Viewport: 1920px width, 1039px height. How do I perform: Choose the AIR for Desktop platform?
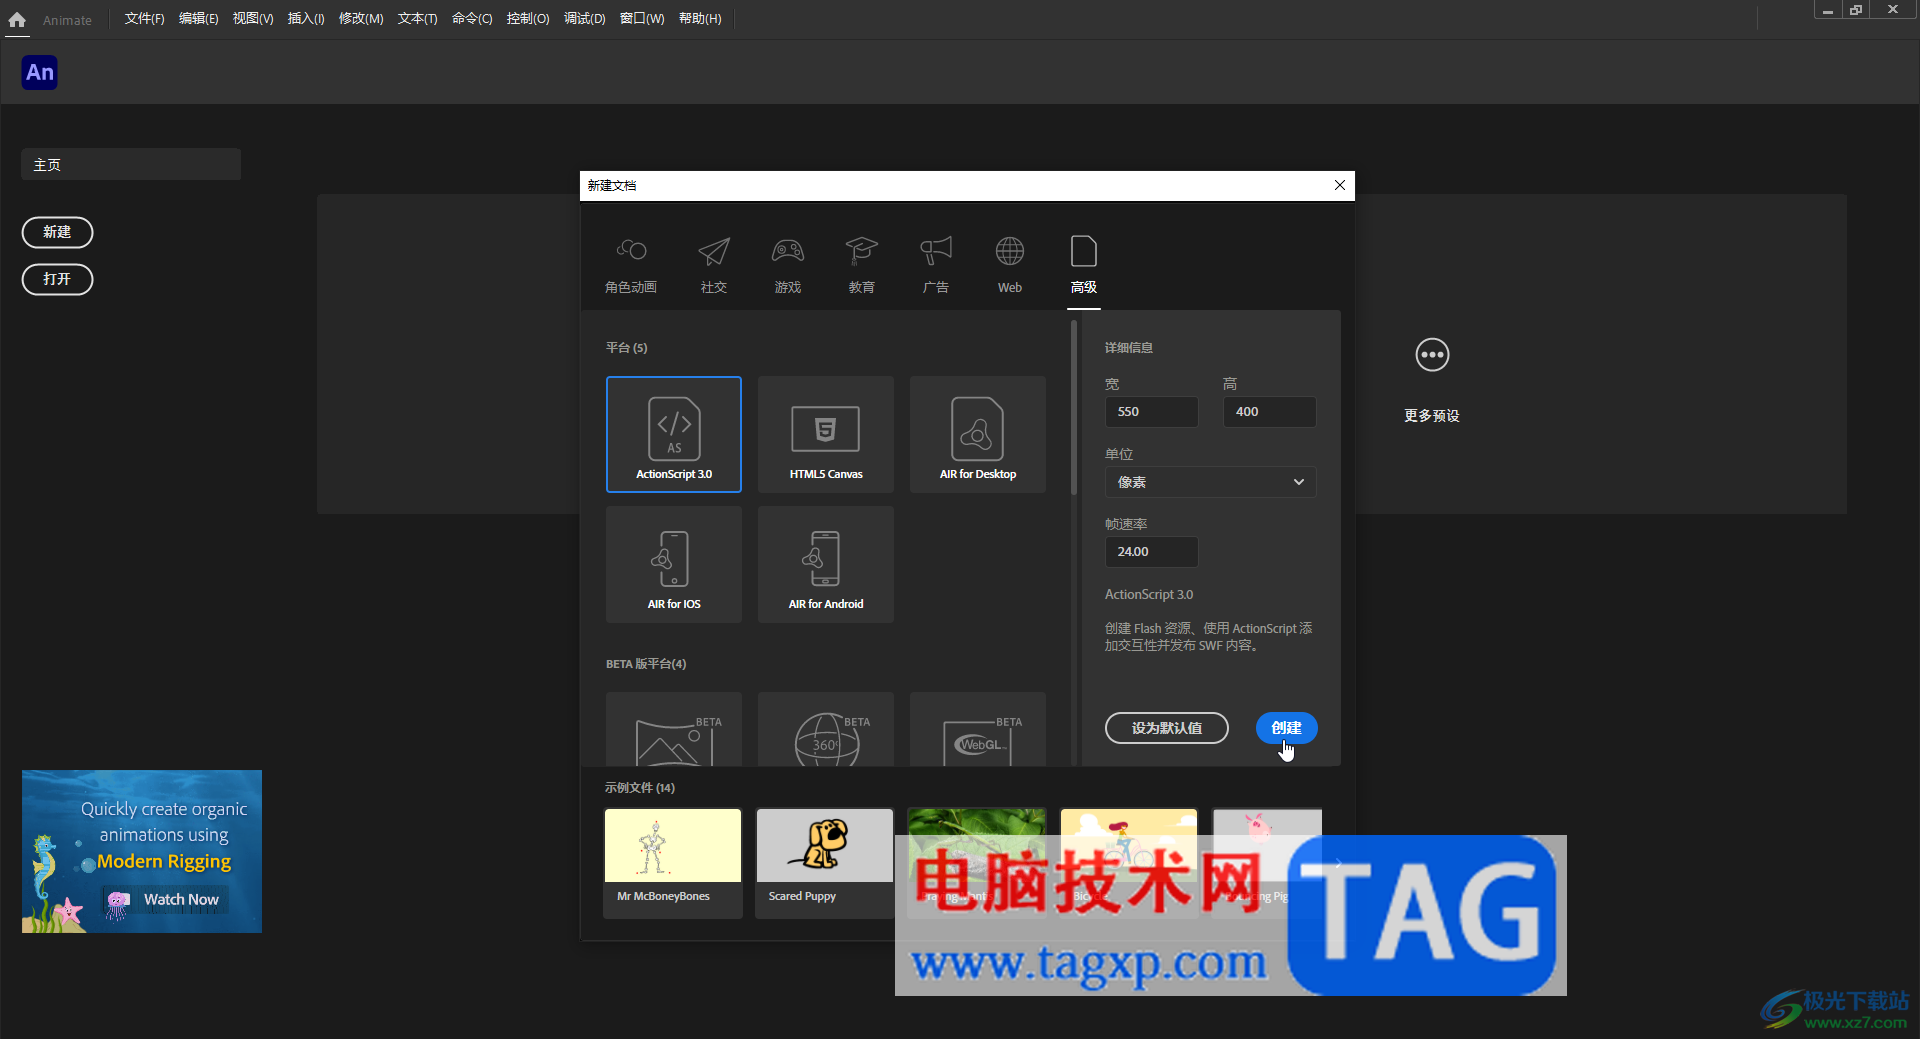click(x=978, y=434)
